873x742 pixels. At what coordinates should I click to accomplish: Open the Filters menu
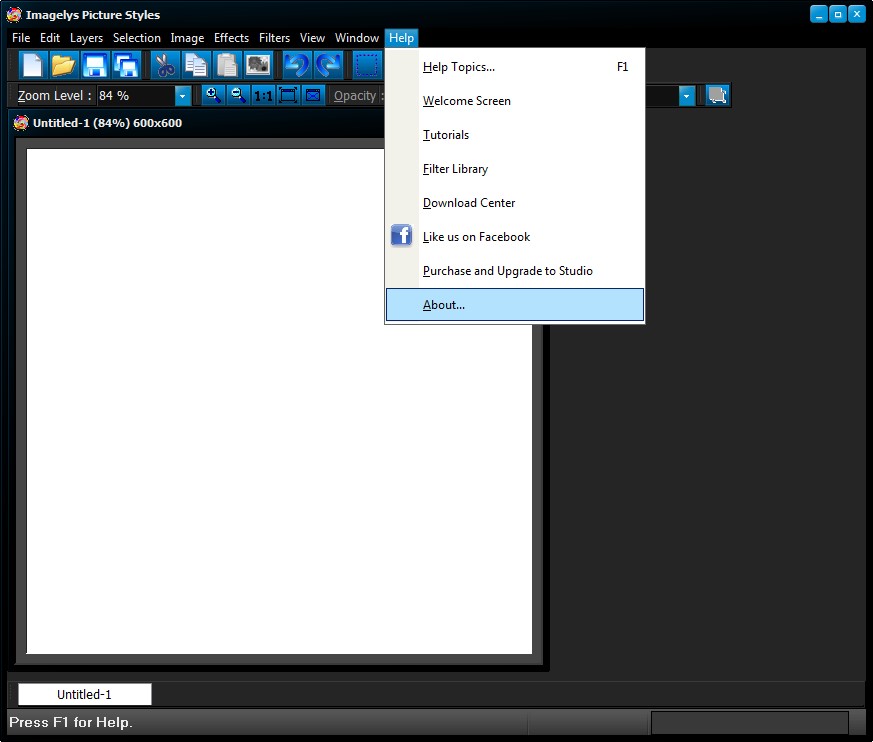coord(274,38)
